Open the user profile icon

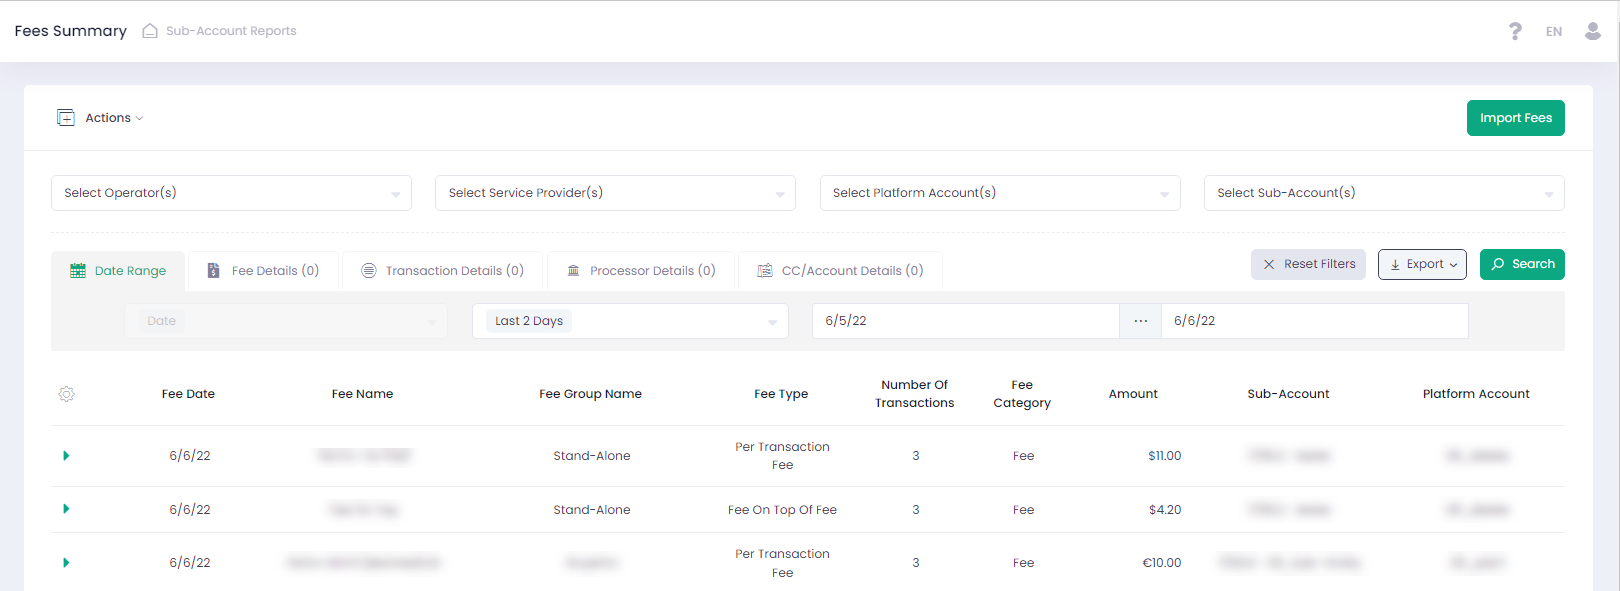(1593, 32)
